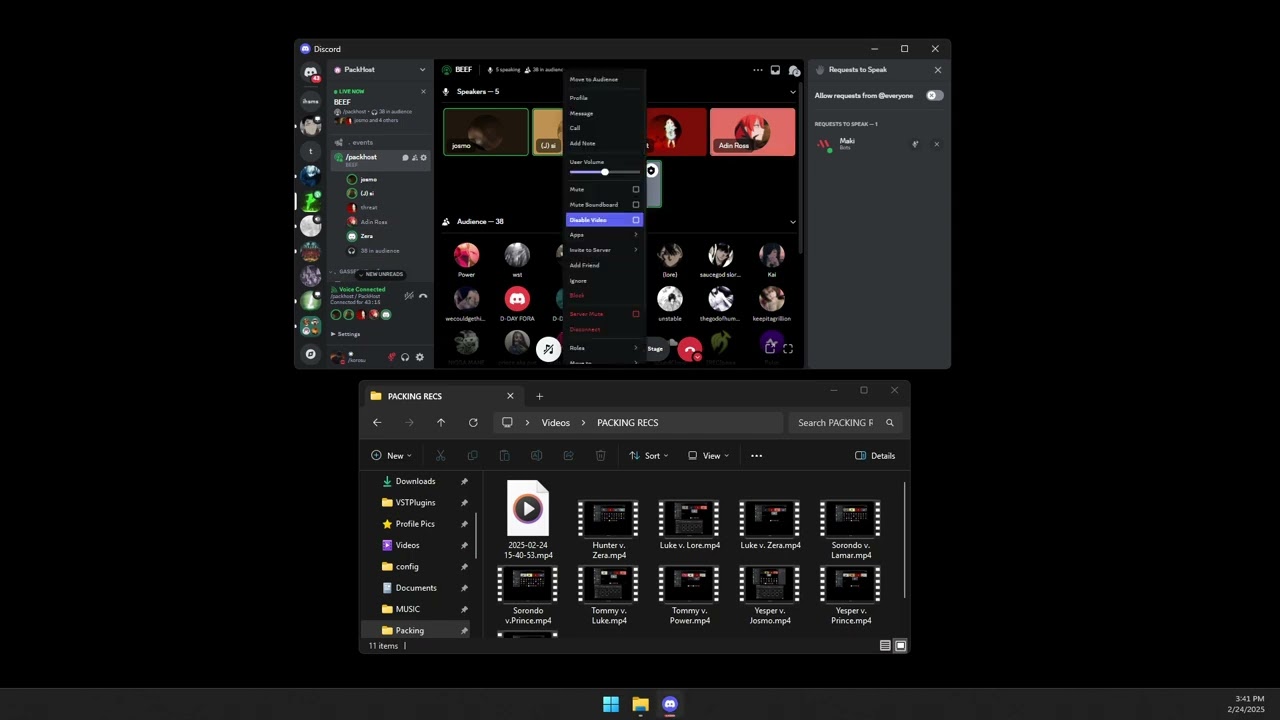The image size is (1280, 720).
Task: Open the Sort dropdown in File Explorer
Action: click(649, 456)
